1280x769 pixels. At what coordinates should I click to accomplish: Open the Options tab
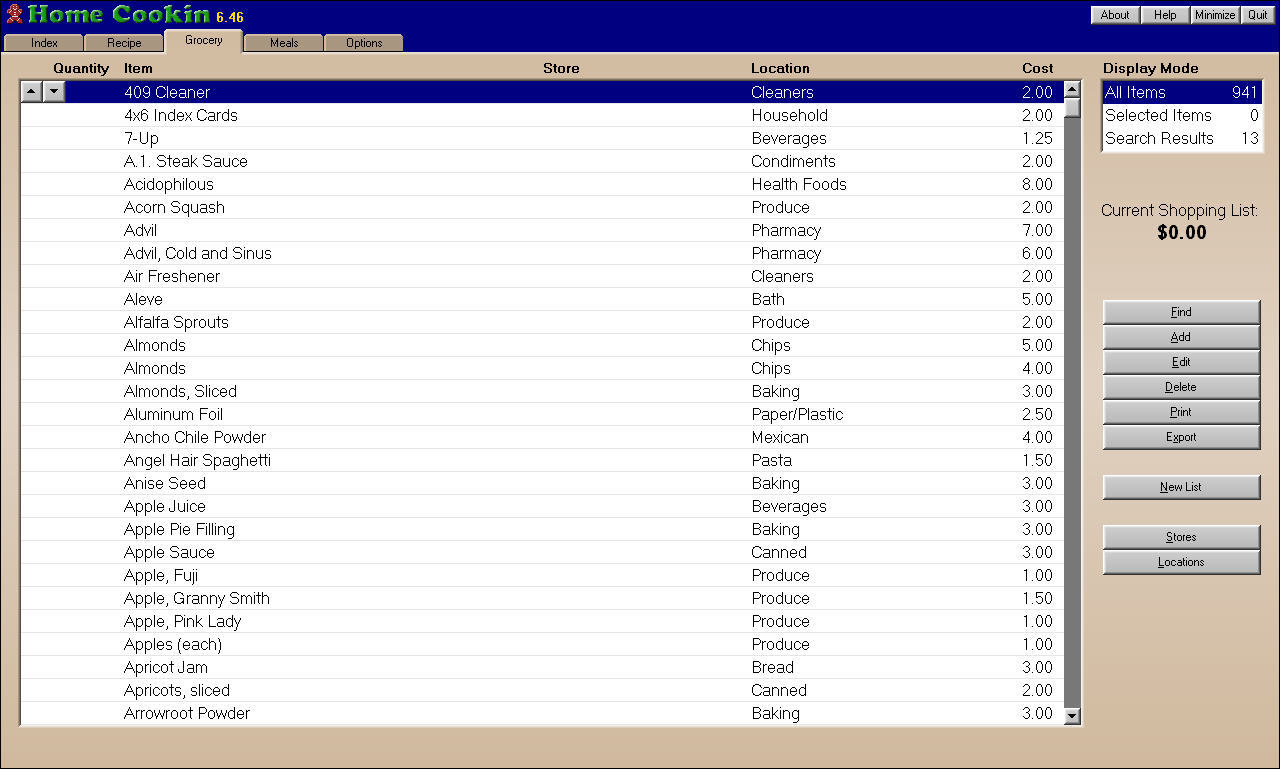coord(364,43)
